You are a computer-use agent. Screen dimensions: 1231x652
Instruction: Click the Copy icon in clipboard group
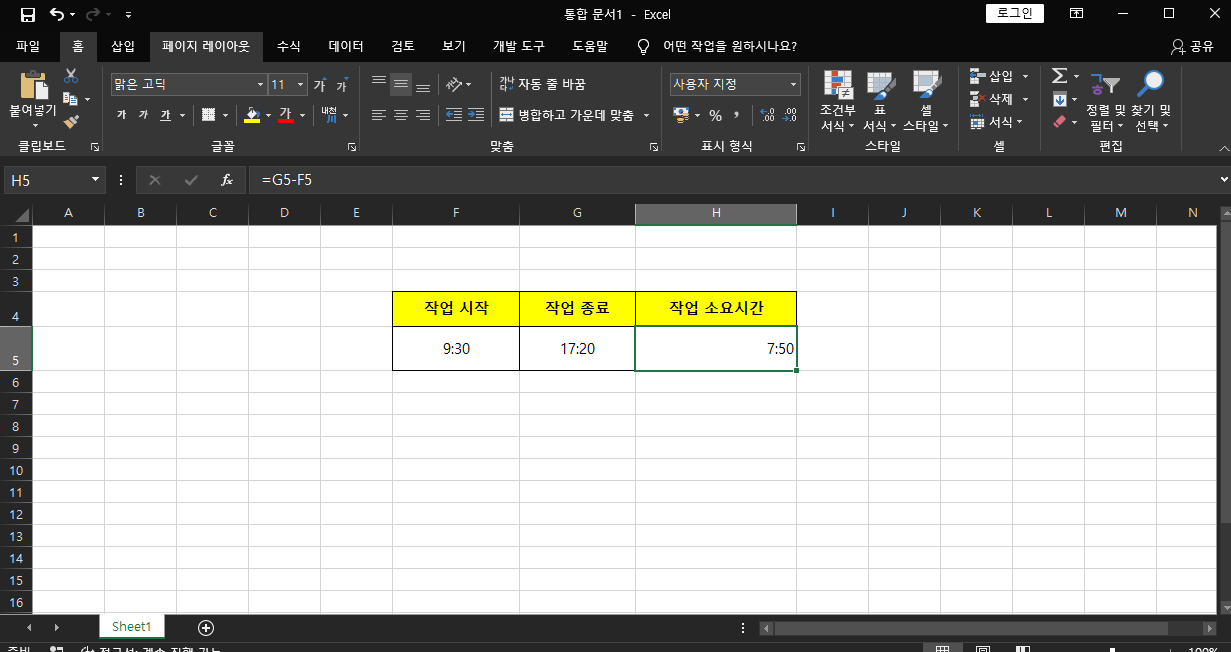point(70,99)
